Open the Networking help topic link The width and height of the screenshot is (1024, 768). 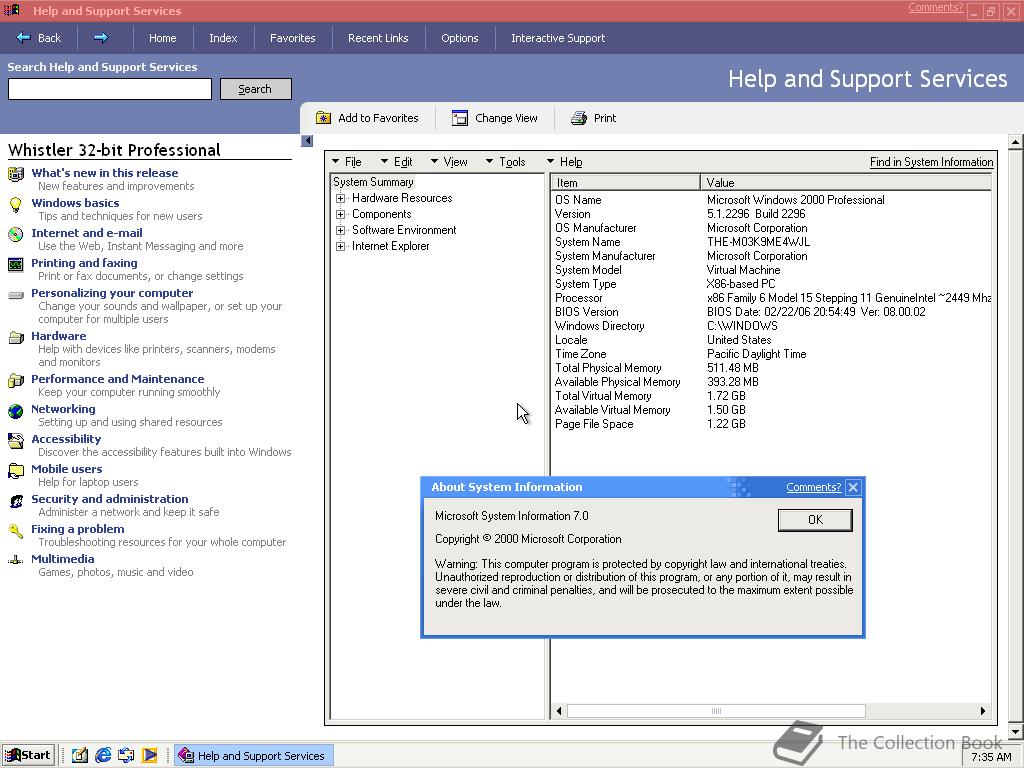point(63,409)
